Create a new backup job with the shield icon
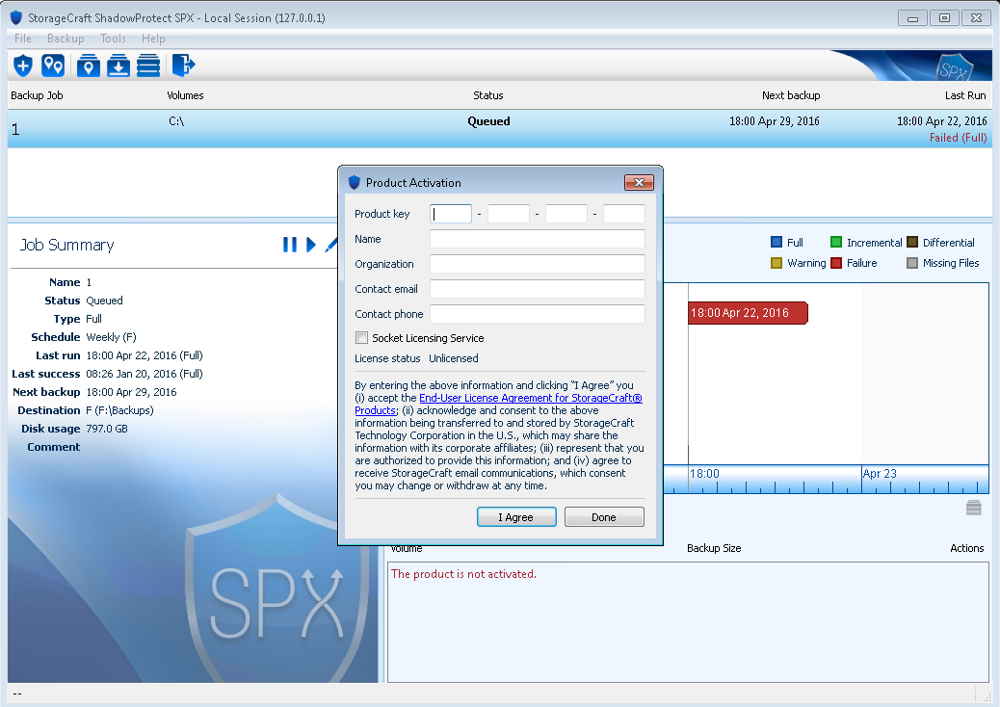Viewport: 1000px width, 707px height. [x=22, y=65]
